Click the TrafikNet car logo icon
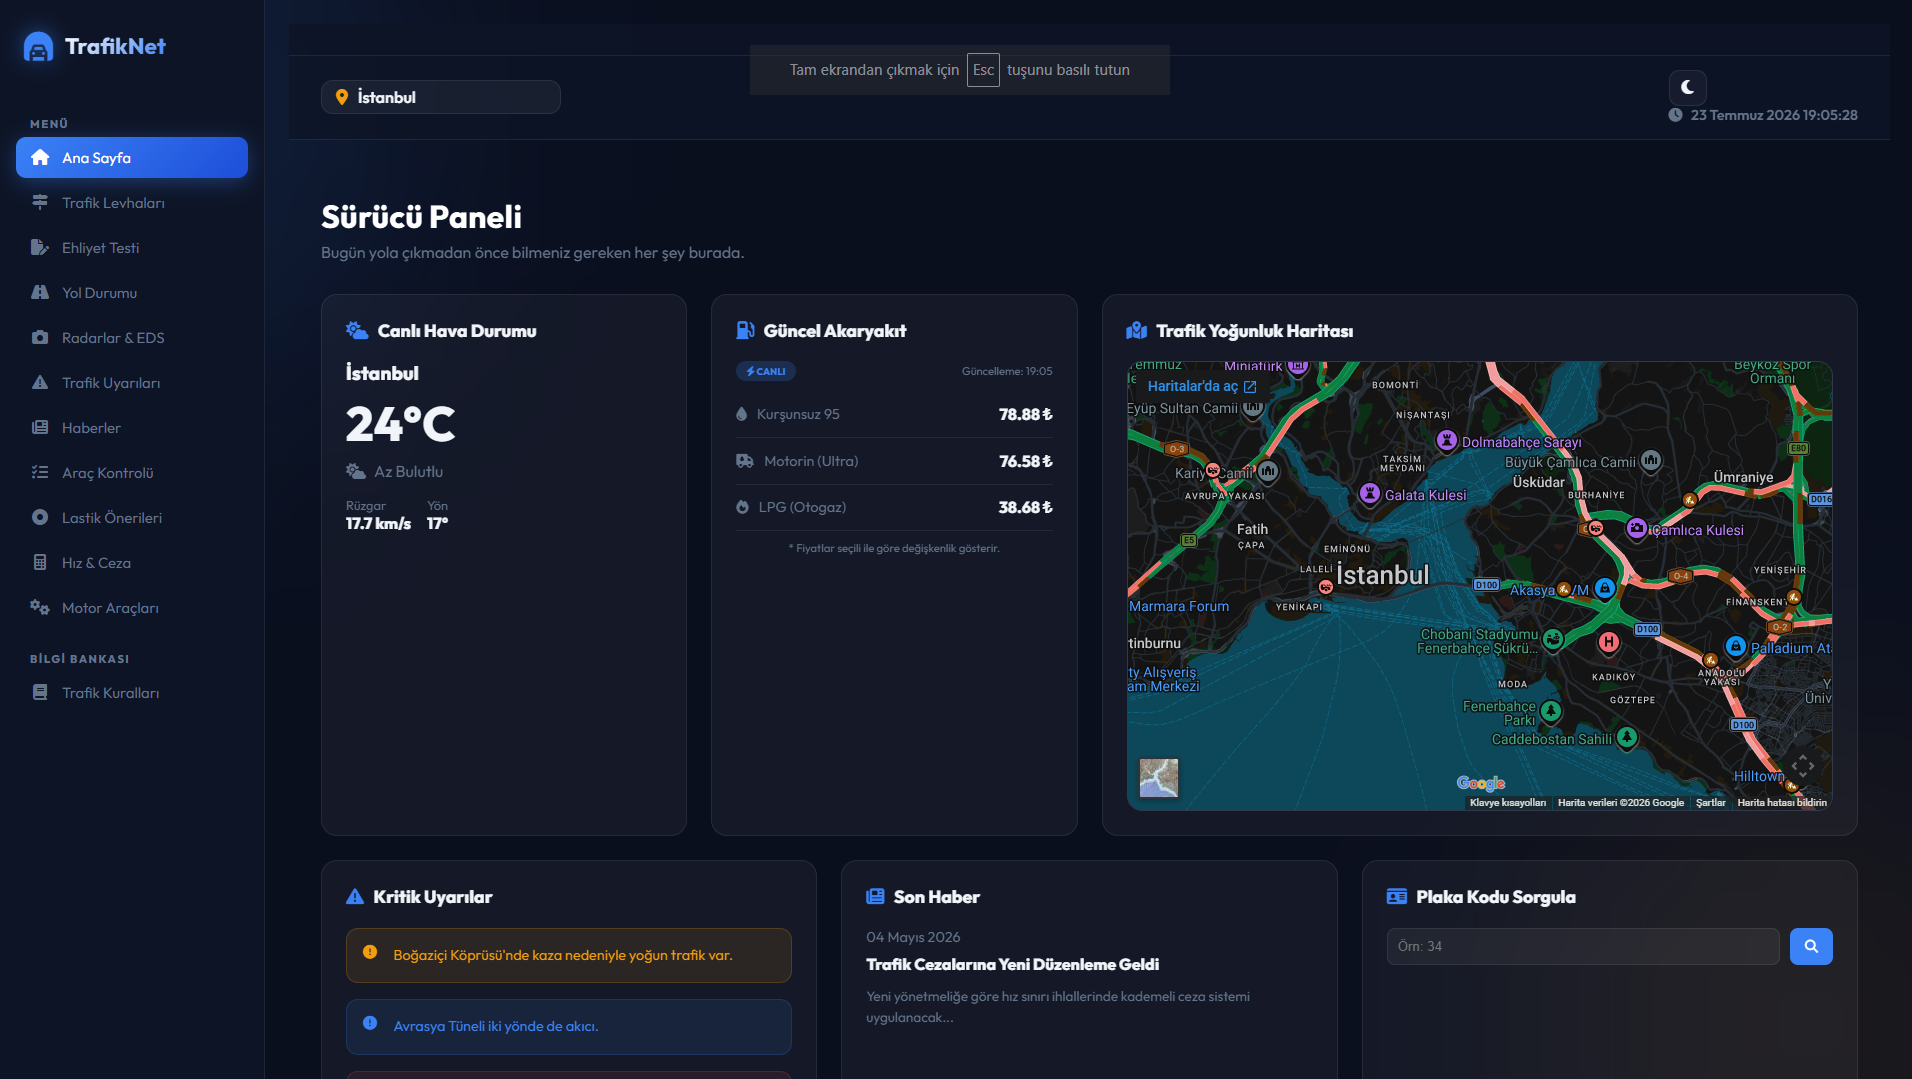Viewport: 1912px width, 1079px height. tap(38, 47)
